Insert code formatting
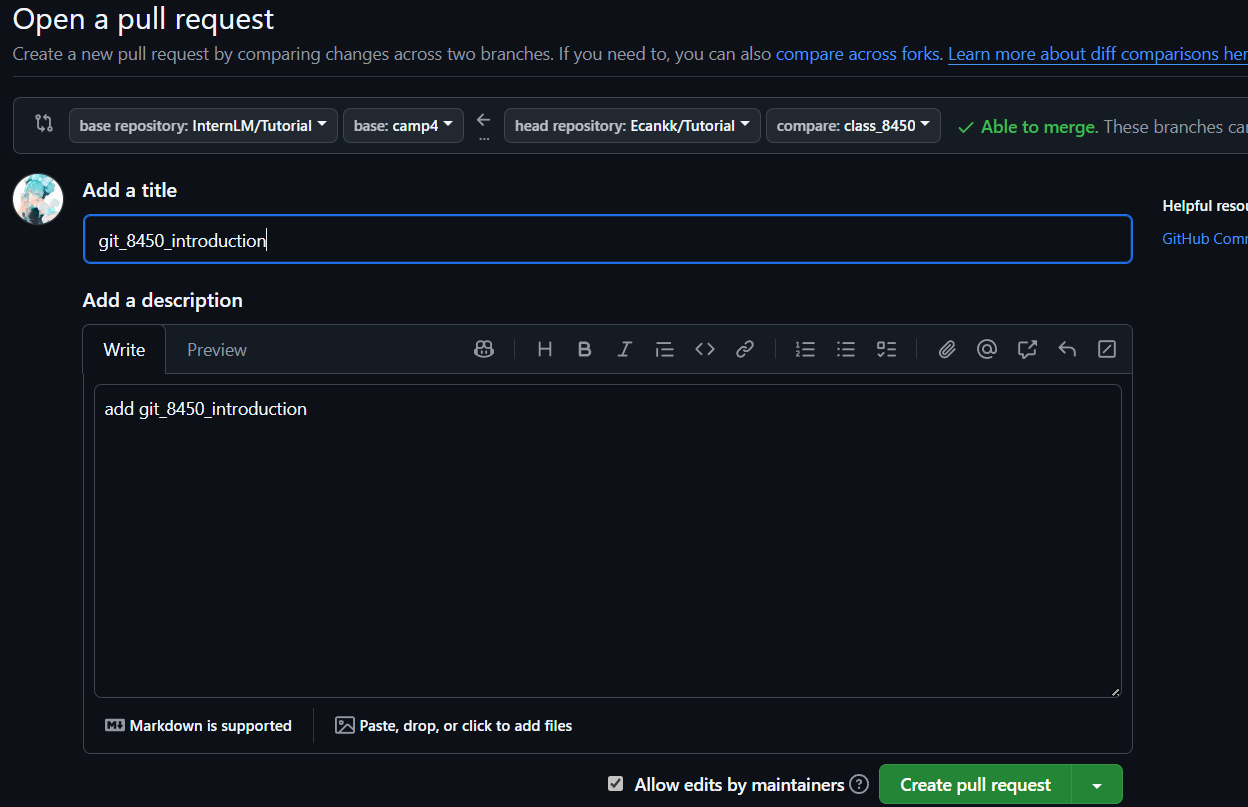The width and height of the screenshot is (1248, 807). (x=705, y=349)
